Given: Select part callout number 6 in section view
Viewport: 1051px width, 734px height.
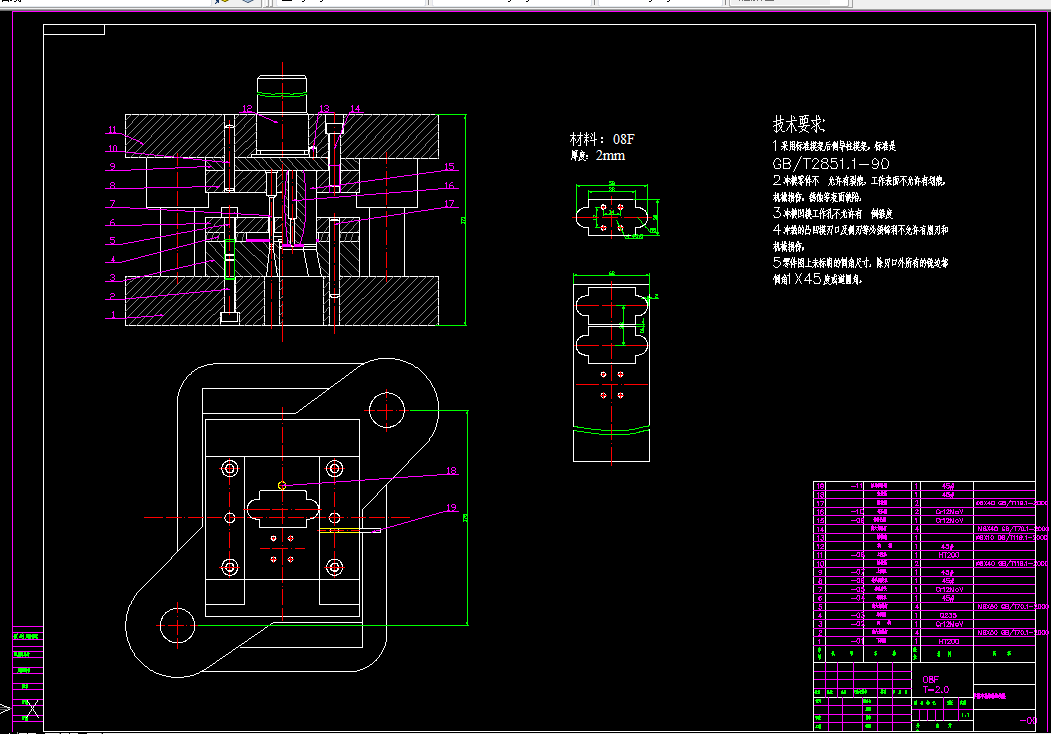Looking at the screenshot, I should pos(113,222).
